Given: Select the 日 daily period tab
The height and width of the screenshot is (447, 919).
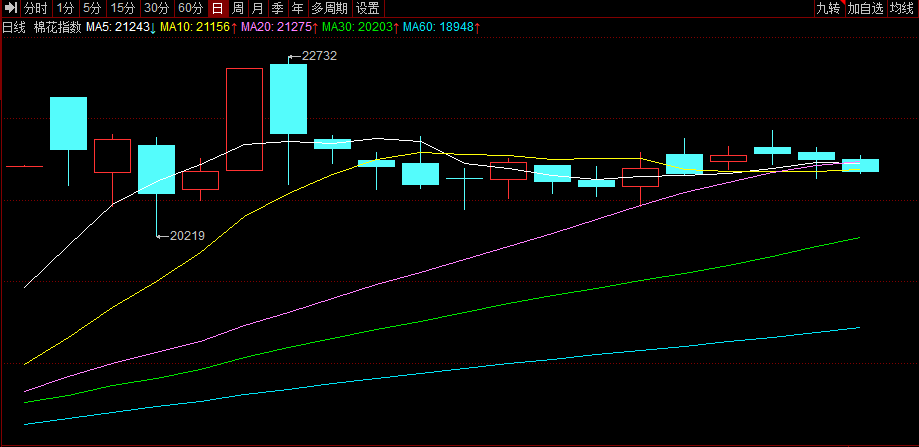Looking at the screenshot, I should 217,8.
